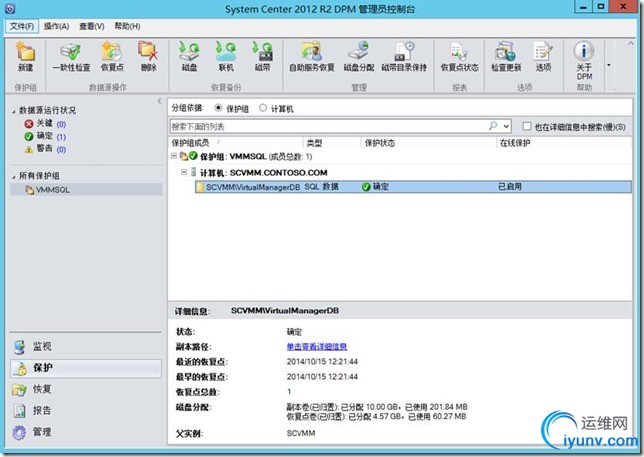Select the 磁盘 backup icon
Screen dimensions: 644x457
[189, 57]
